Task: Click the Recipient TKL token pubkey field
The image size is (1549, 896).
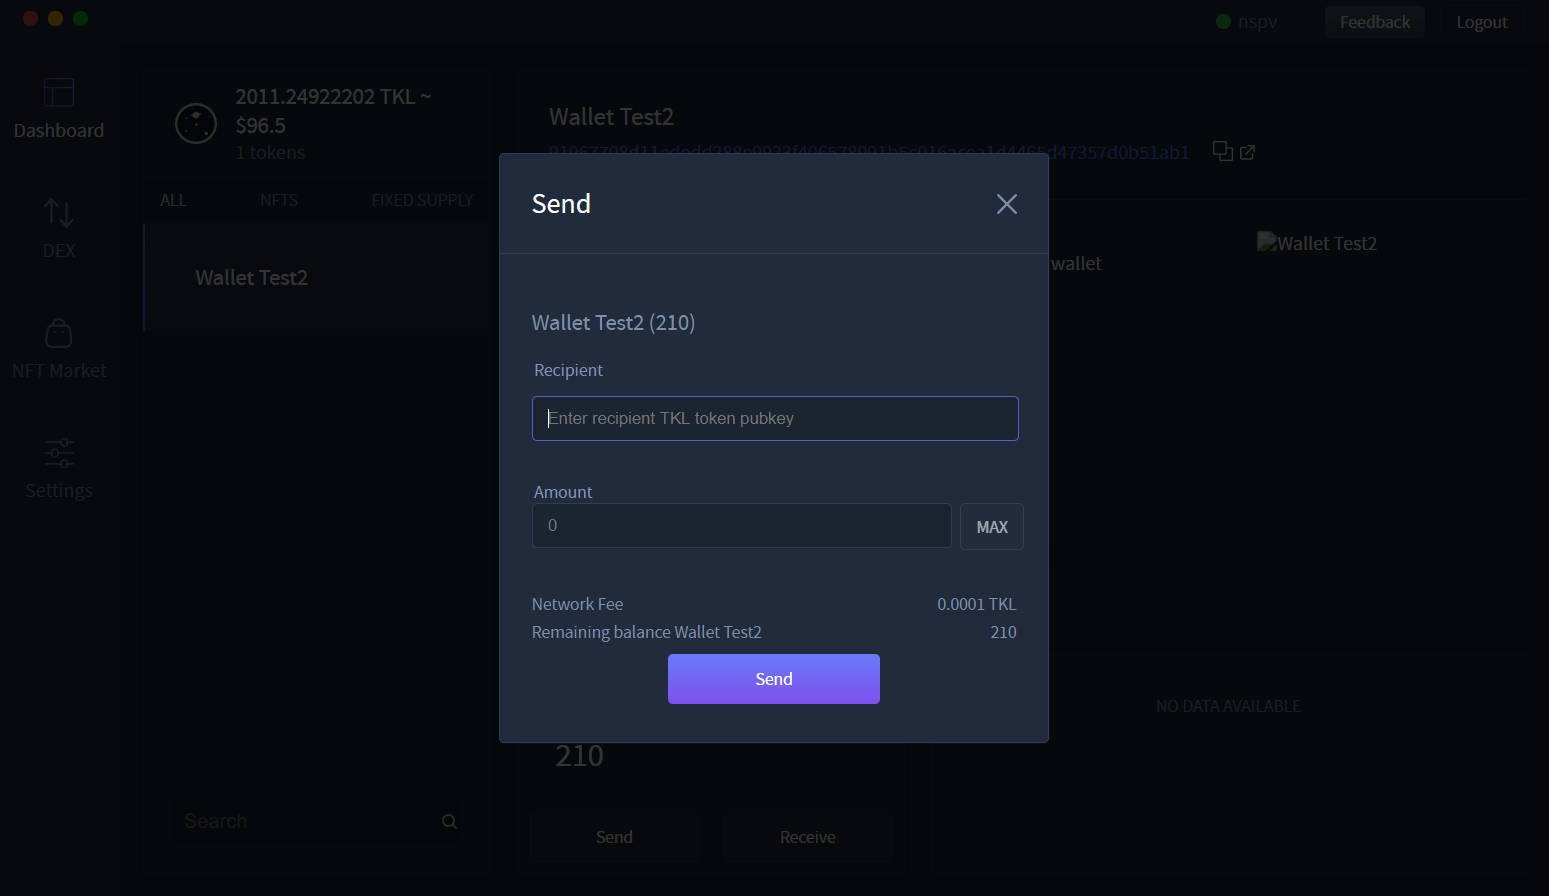Action: click(x=775, y=418)
